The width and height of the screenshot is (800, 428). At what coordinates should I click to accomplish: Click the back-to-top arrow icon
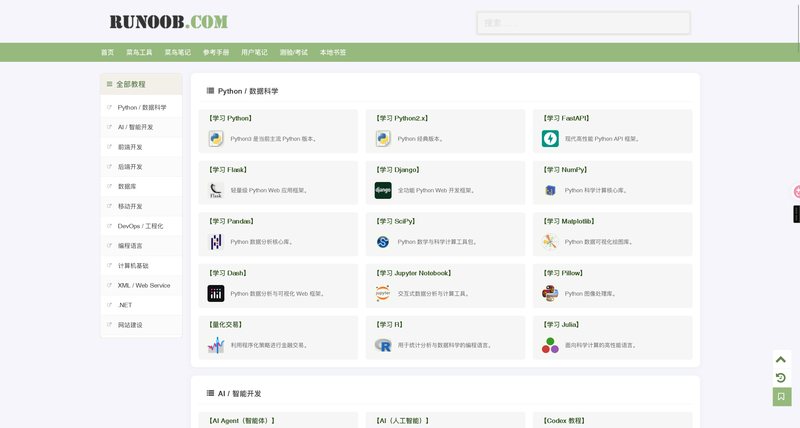pyautogui.click(x=781, y=360)
